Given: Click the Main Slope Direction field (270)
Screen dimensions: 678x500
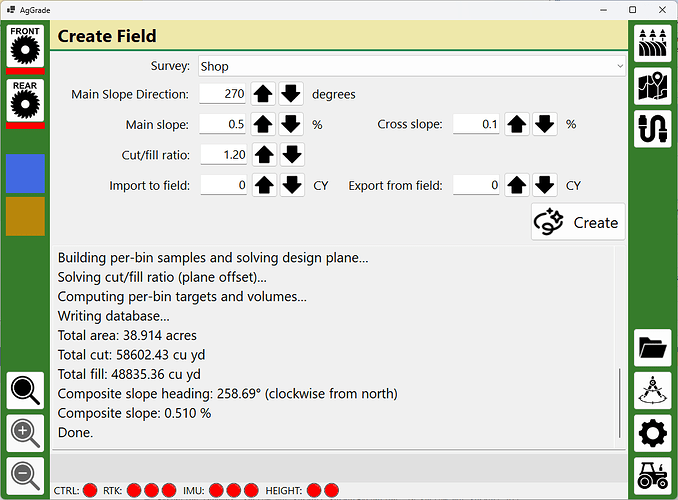Looking at the screenshot, I should 222,94.
